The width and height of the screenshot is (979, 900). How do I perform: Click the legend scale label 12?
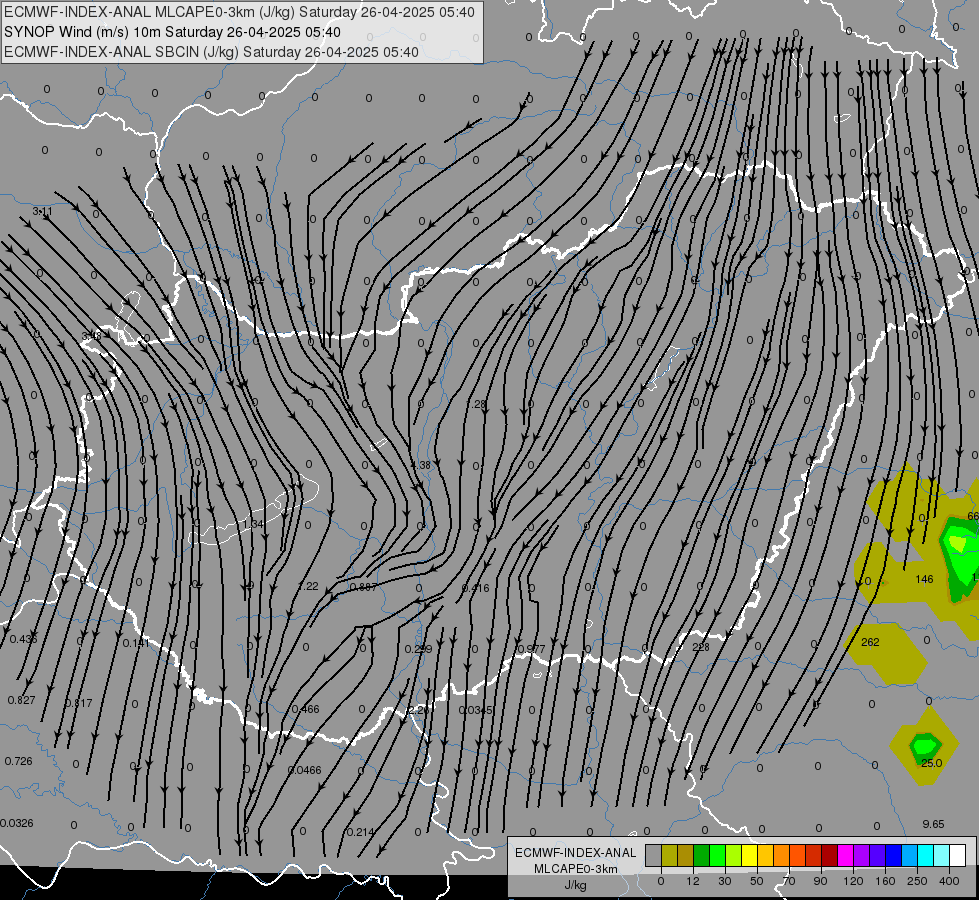(692, 881)
